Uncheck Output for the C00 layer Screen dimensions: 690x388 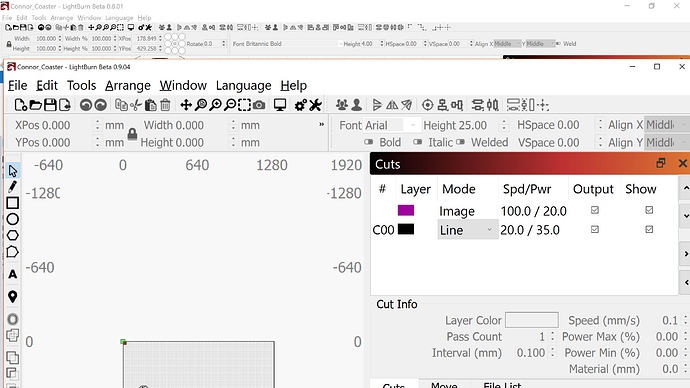pos(595,229)
